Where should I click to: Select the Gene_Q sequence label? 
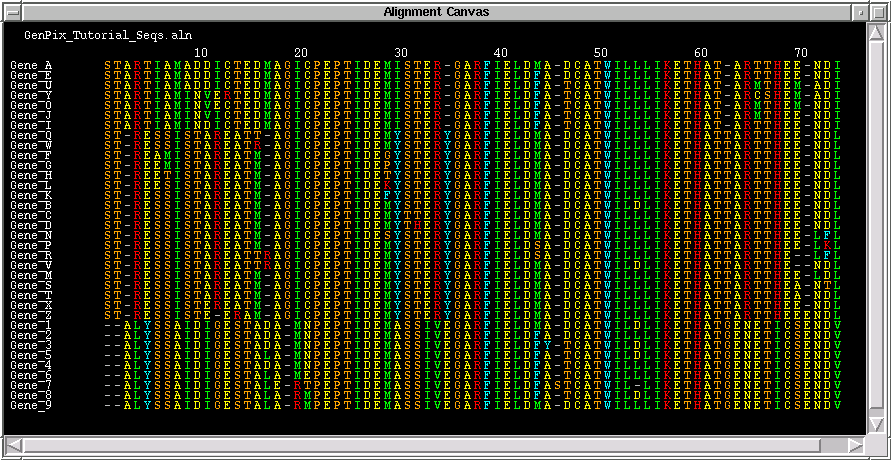tap(31, 135)
